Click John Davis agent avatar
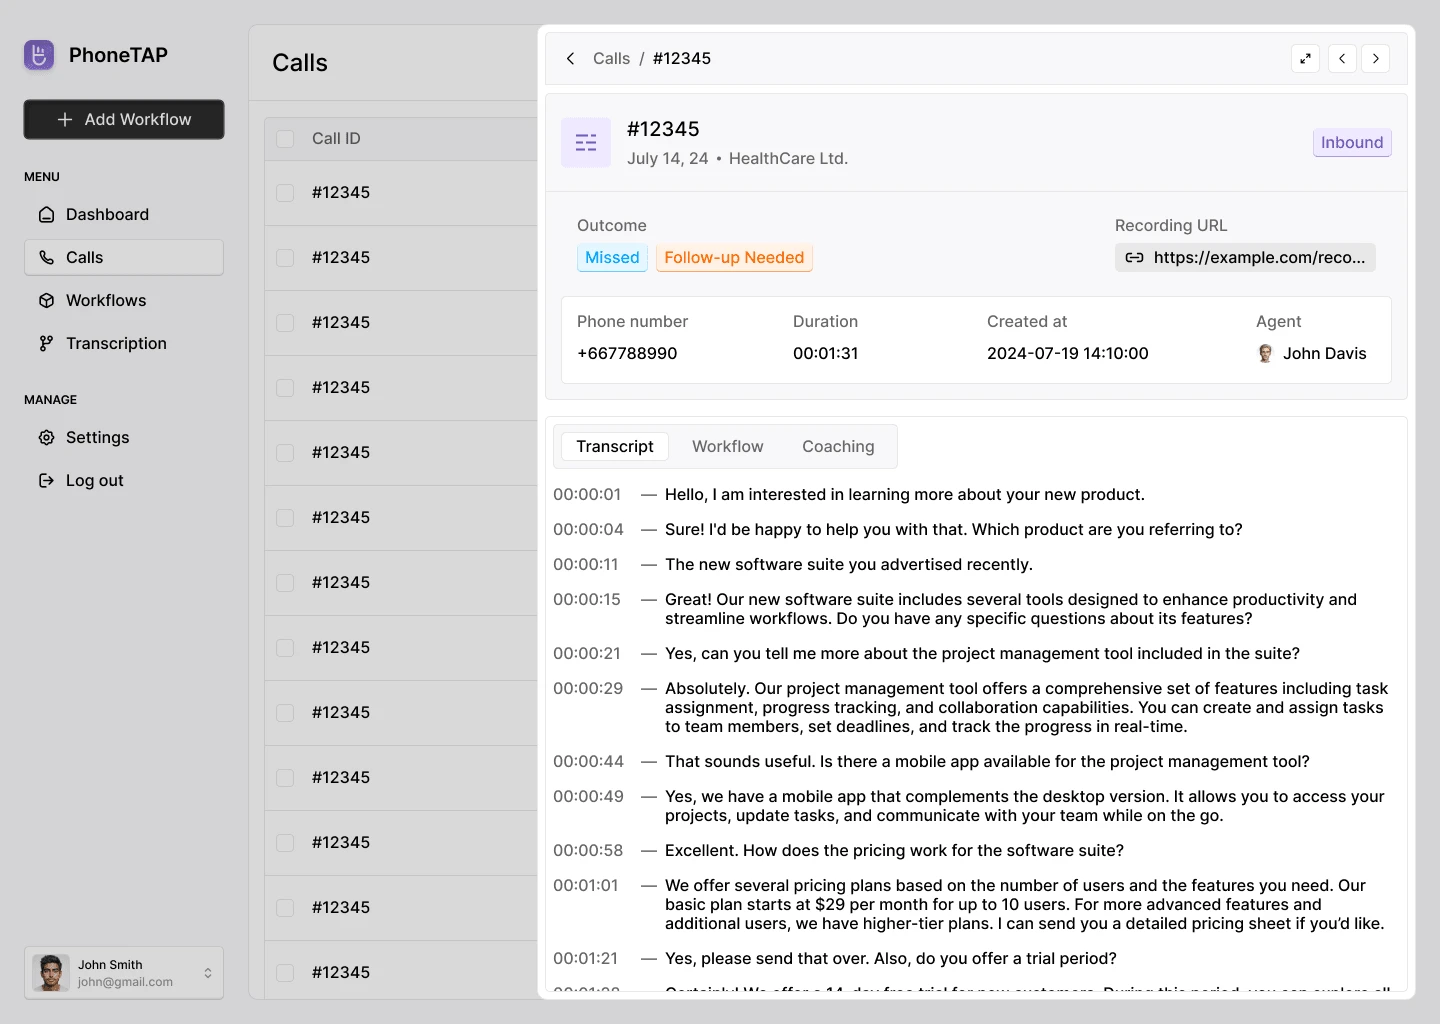 click(x=1265, y=354)
